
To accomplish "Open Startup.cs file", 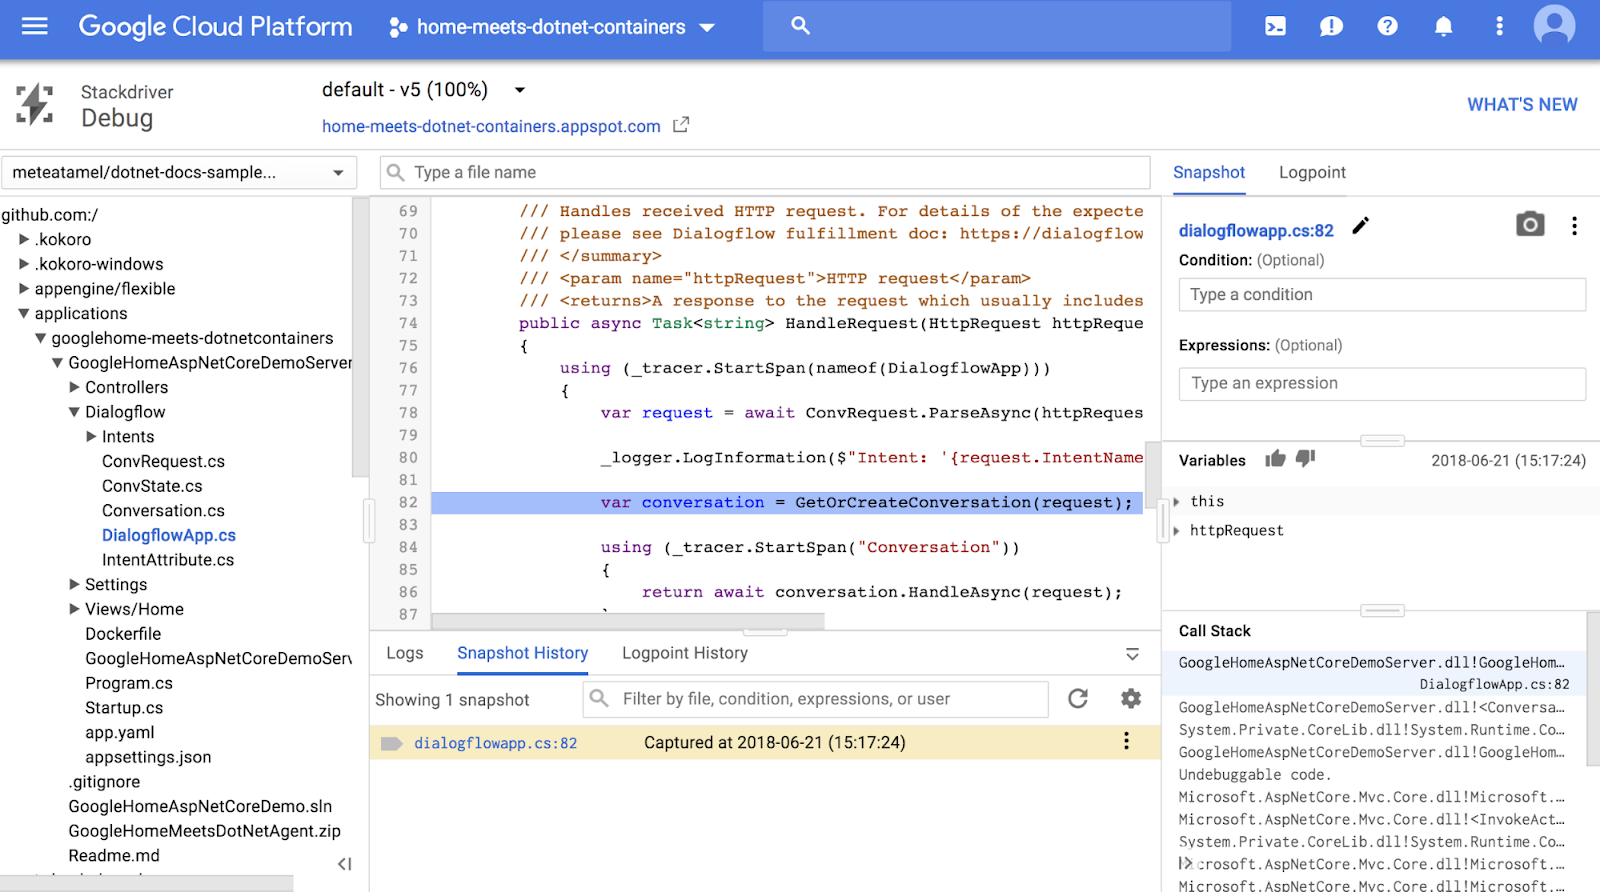I will 124,707.
